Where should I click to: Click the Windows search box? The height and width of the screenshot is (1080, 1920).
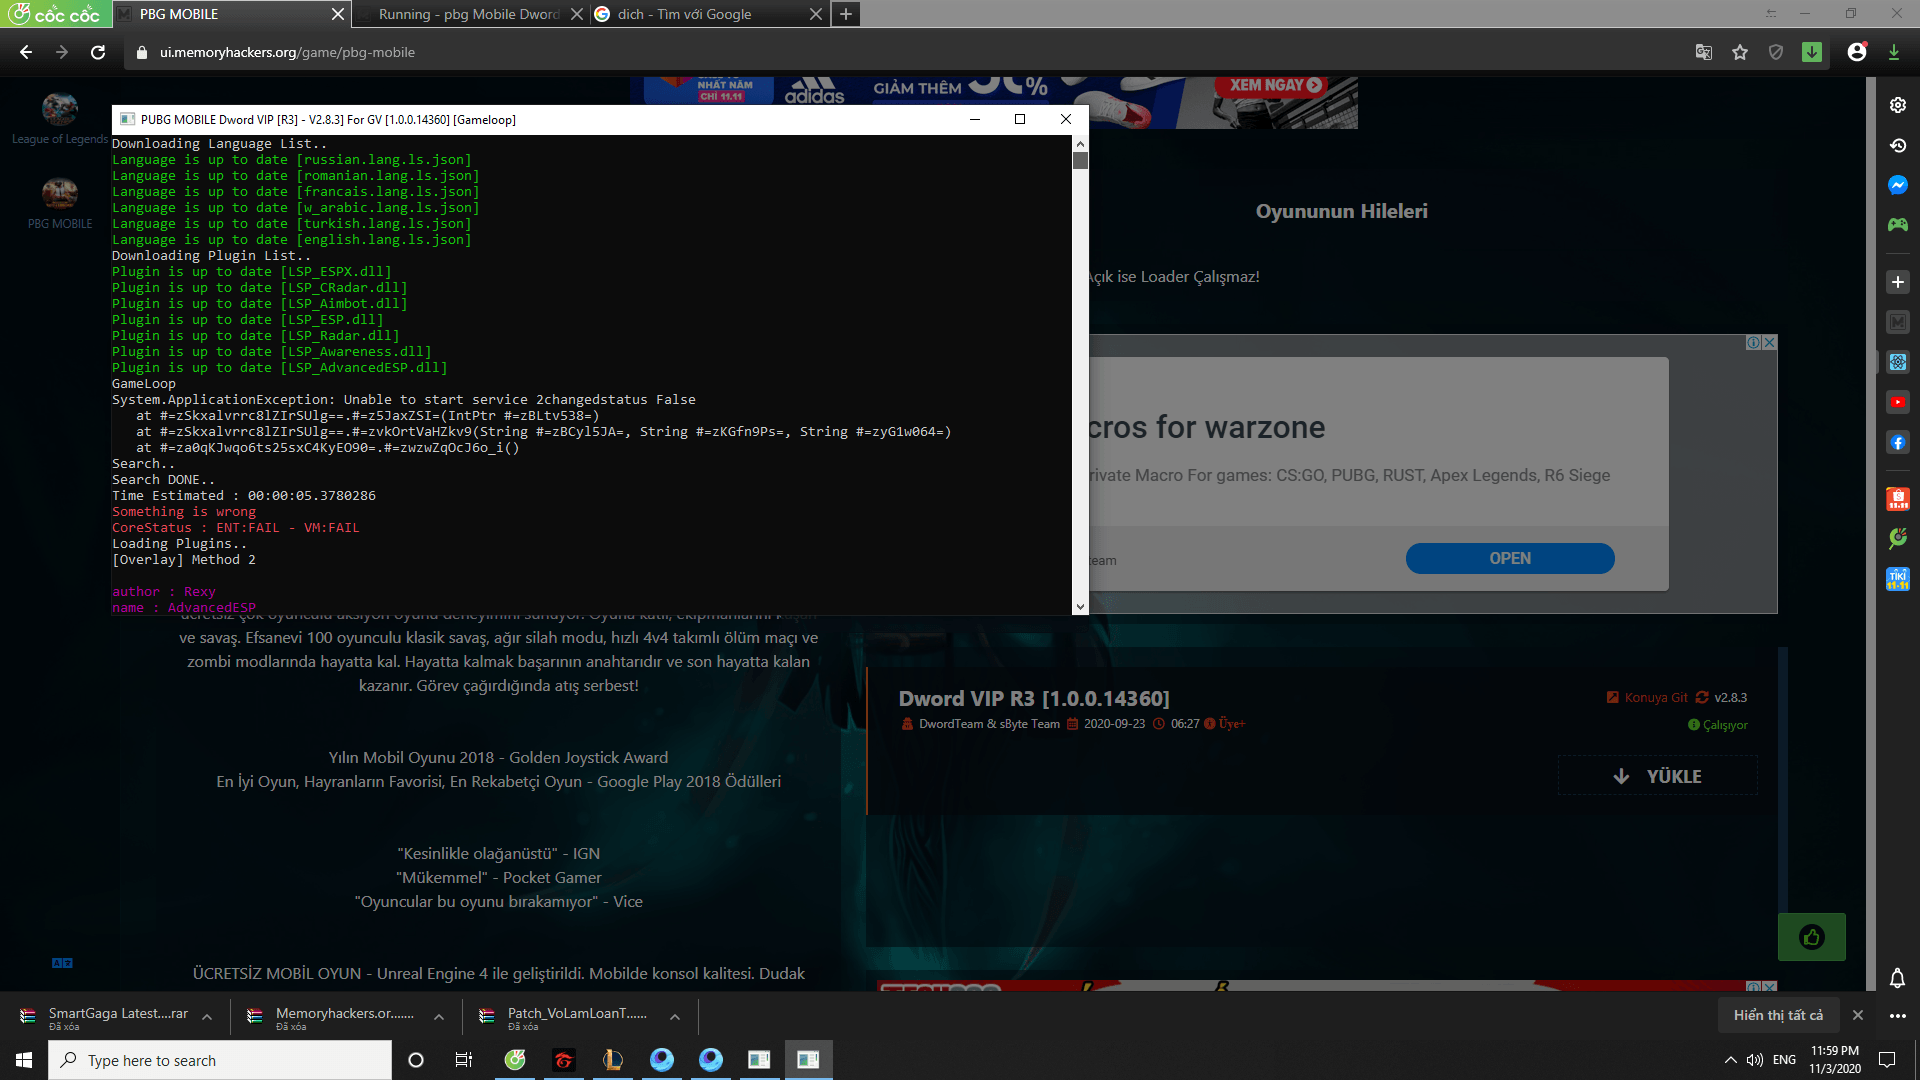[220, 1060]
